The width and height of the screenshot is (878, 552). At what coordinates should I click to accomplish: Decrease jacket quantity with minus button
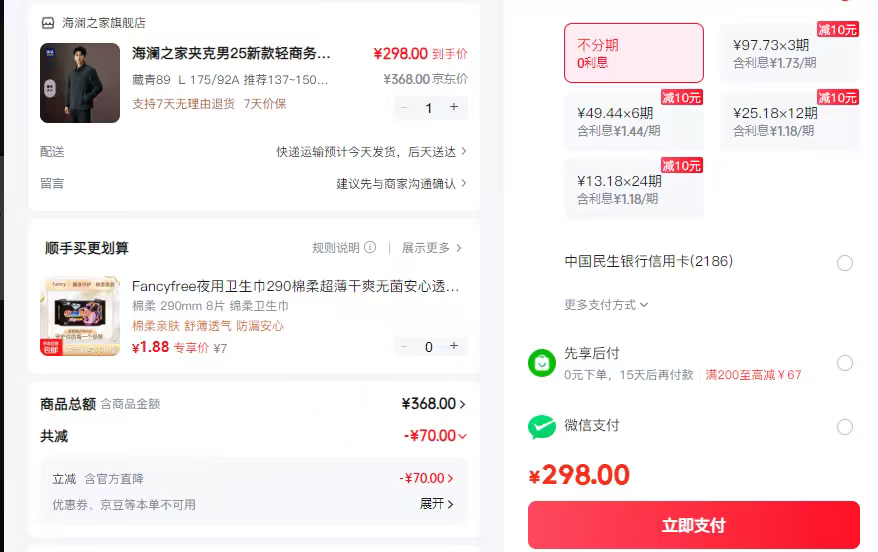(x=404, y=107)
